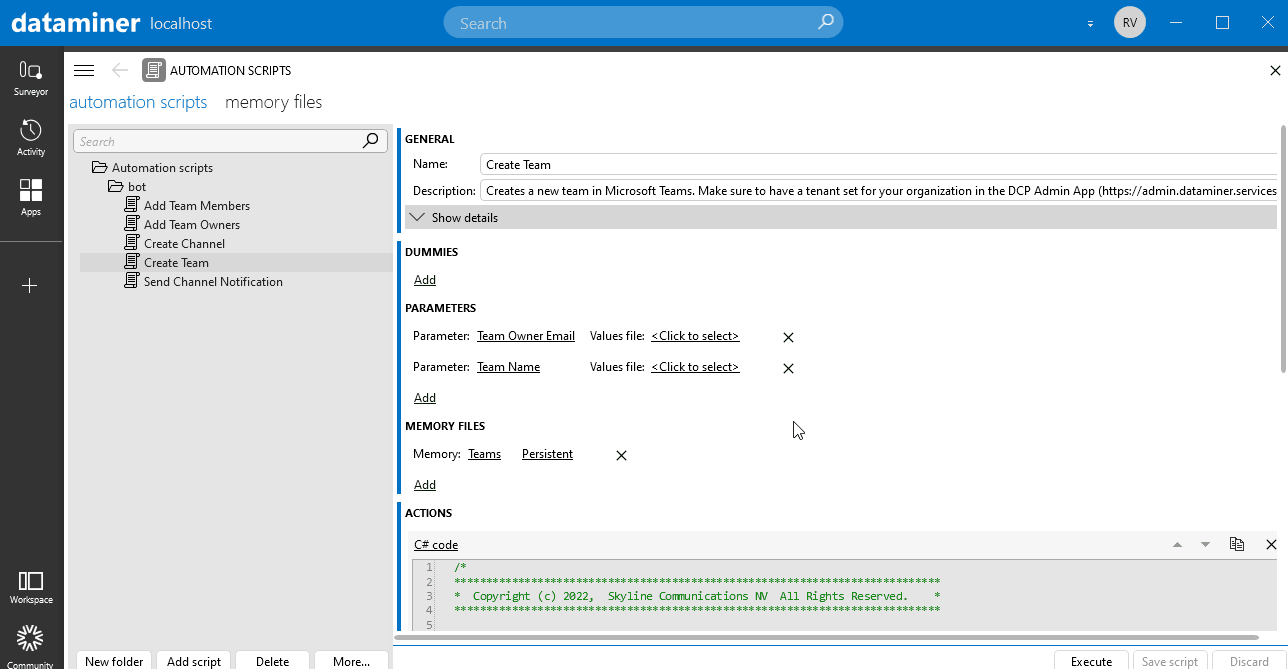Remove the Team Owner Email parameter
This screenshot has width=1288, height=669.
(788, 337)
